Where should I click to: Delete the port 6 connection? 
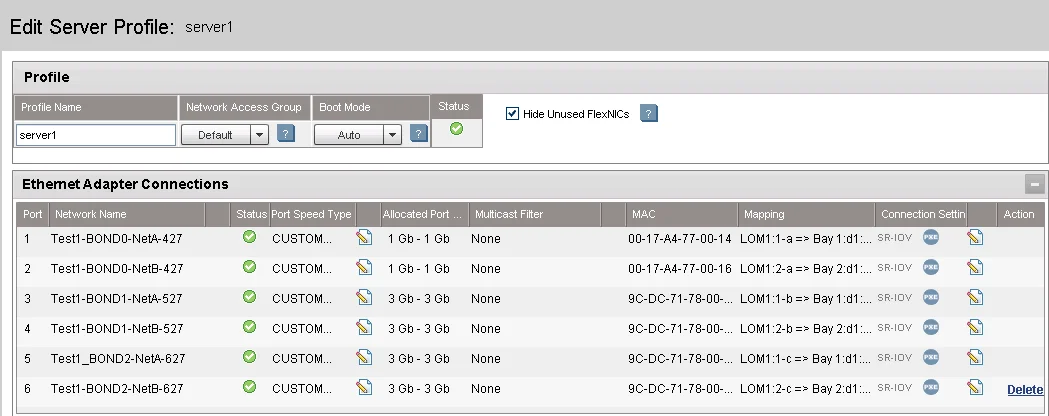[1024, 389]
